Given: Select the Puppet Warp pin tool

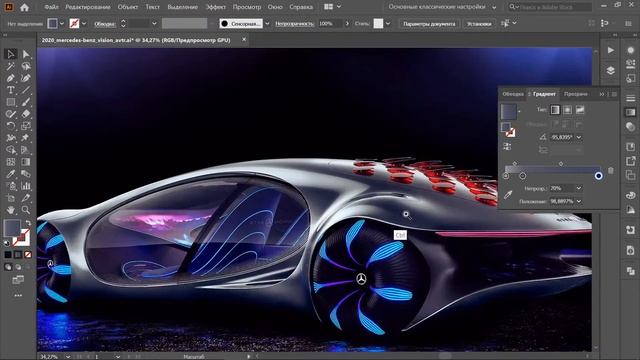Looking at the screenshot, I should tap(26, 138).
